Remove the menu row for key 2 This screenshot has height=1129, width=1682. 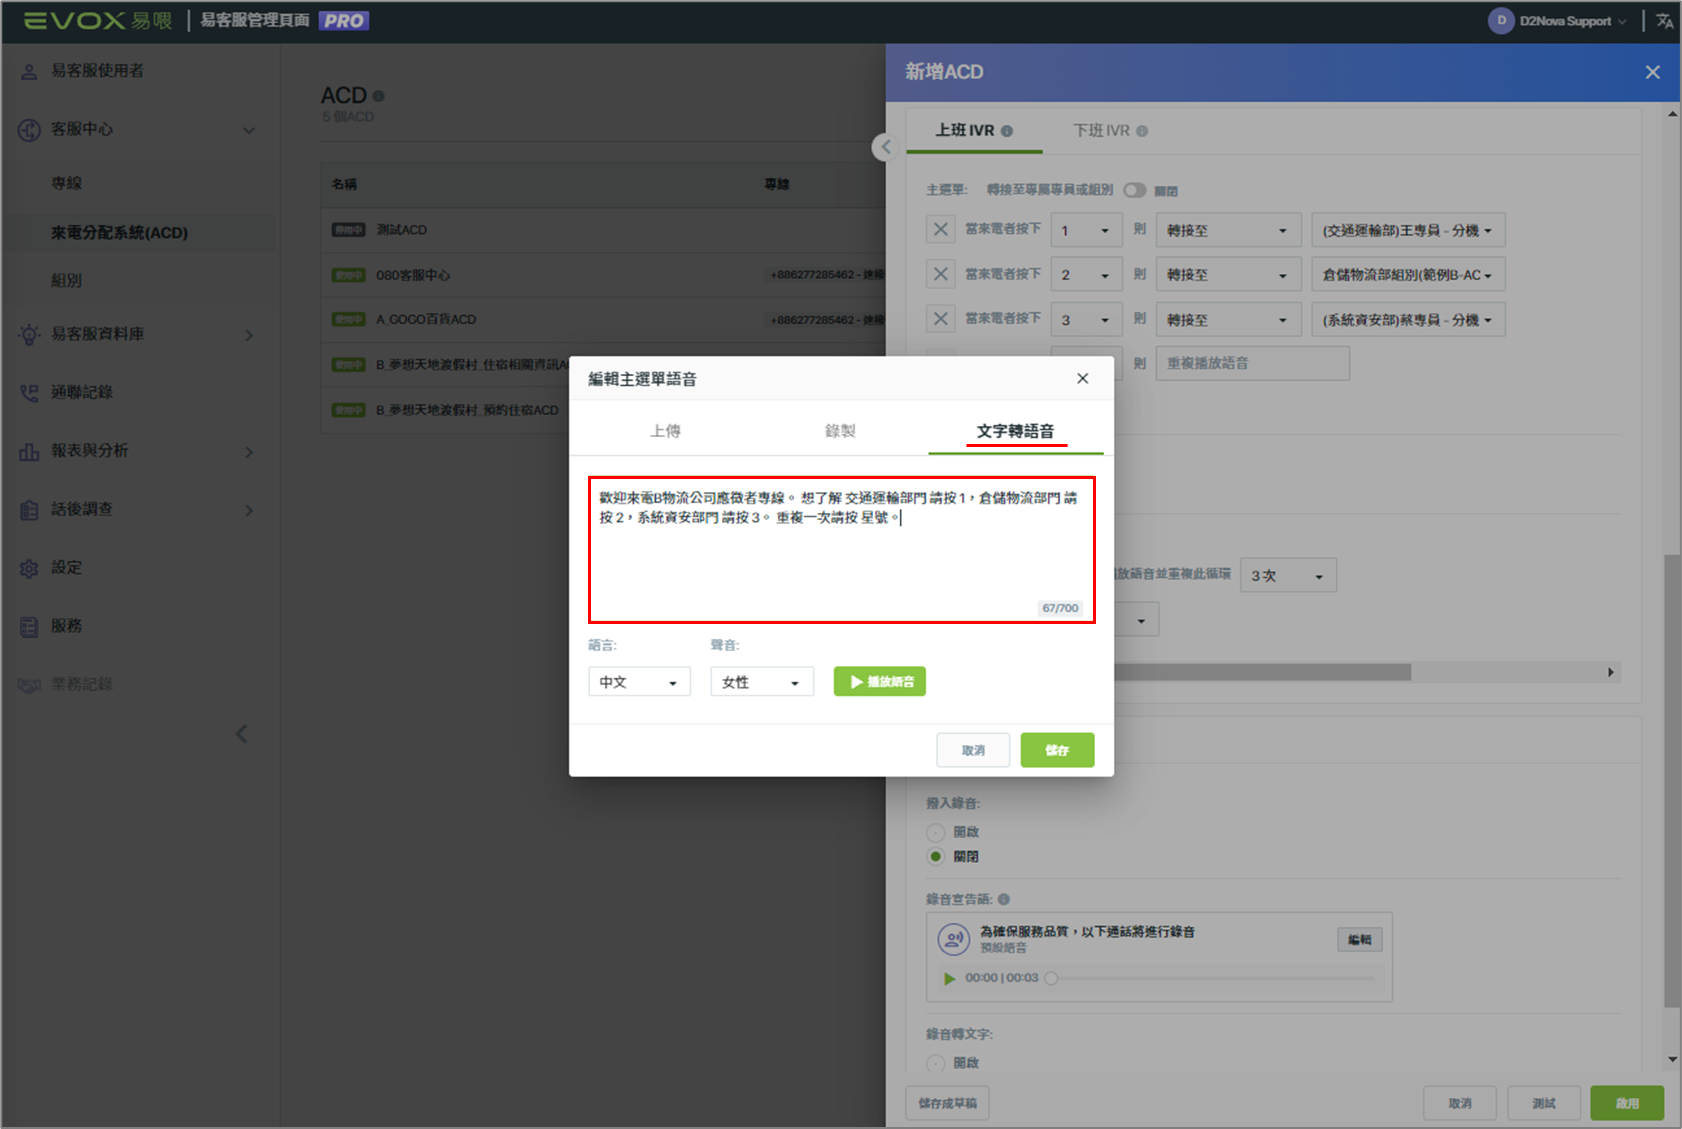[x=941, y=274]
